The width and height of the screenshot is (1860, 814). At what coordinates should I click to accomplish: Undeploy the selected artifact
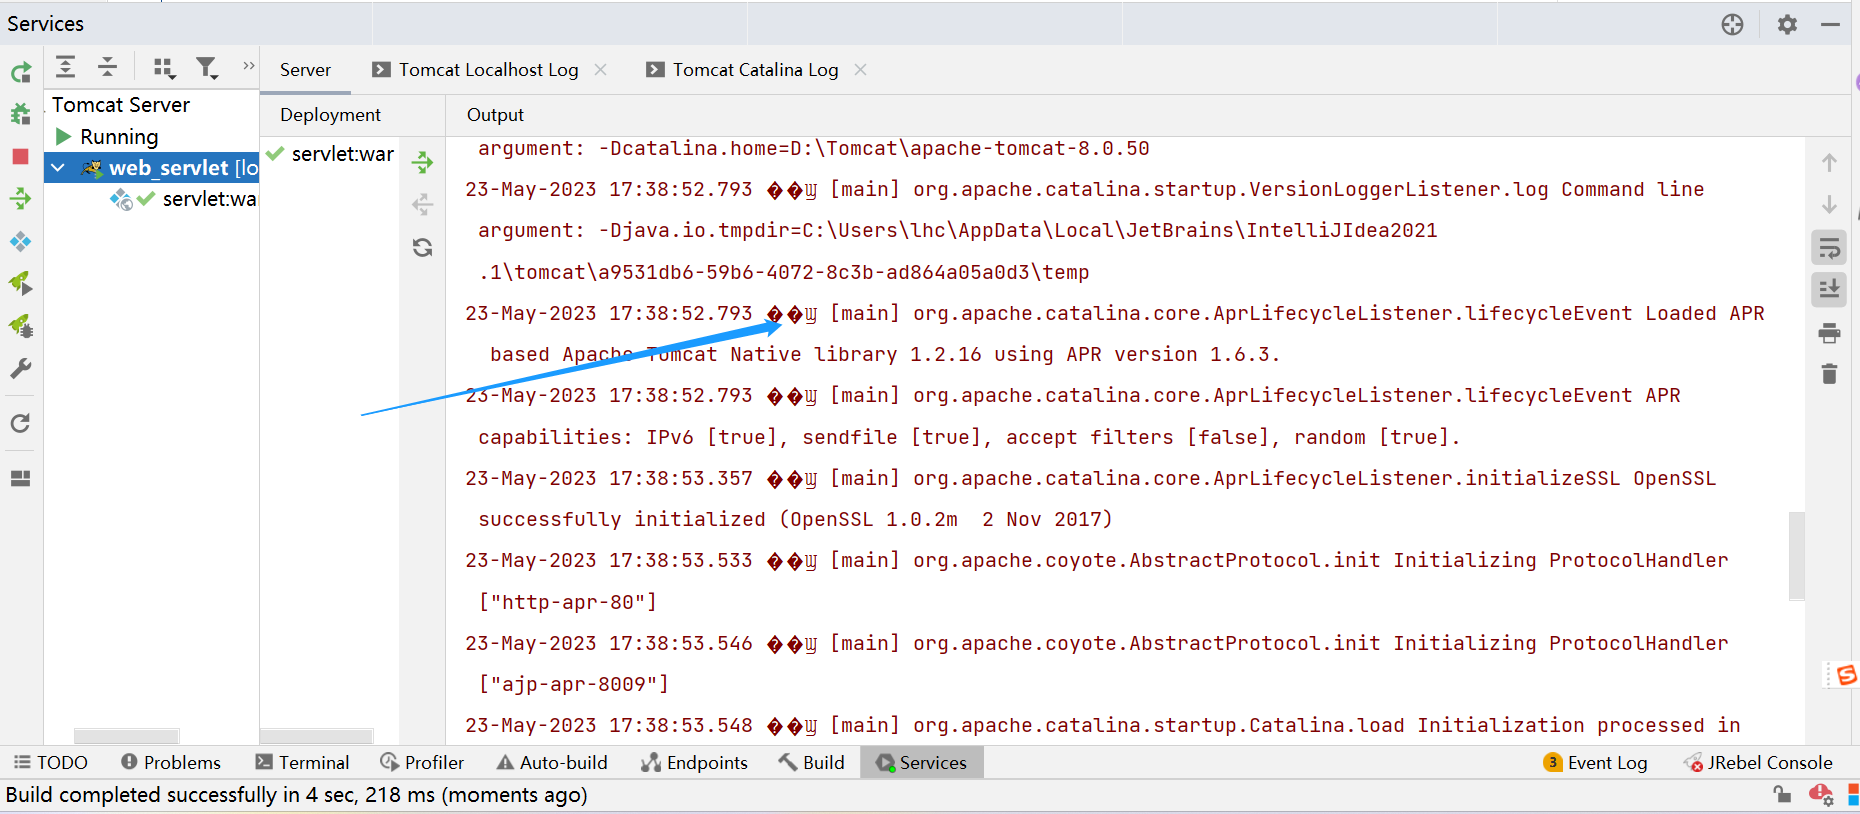423,205
